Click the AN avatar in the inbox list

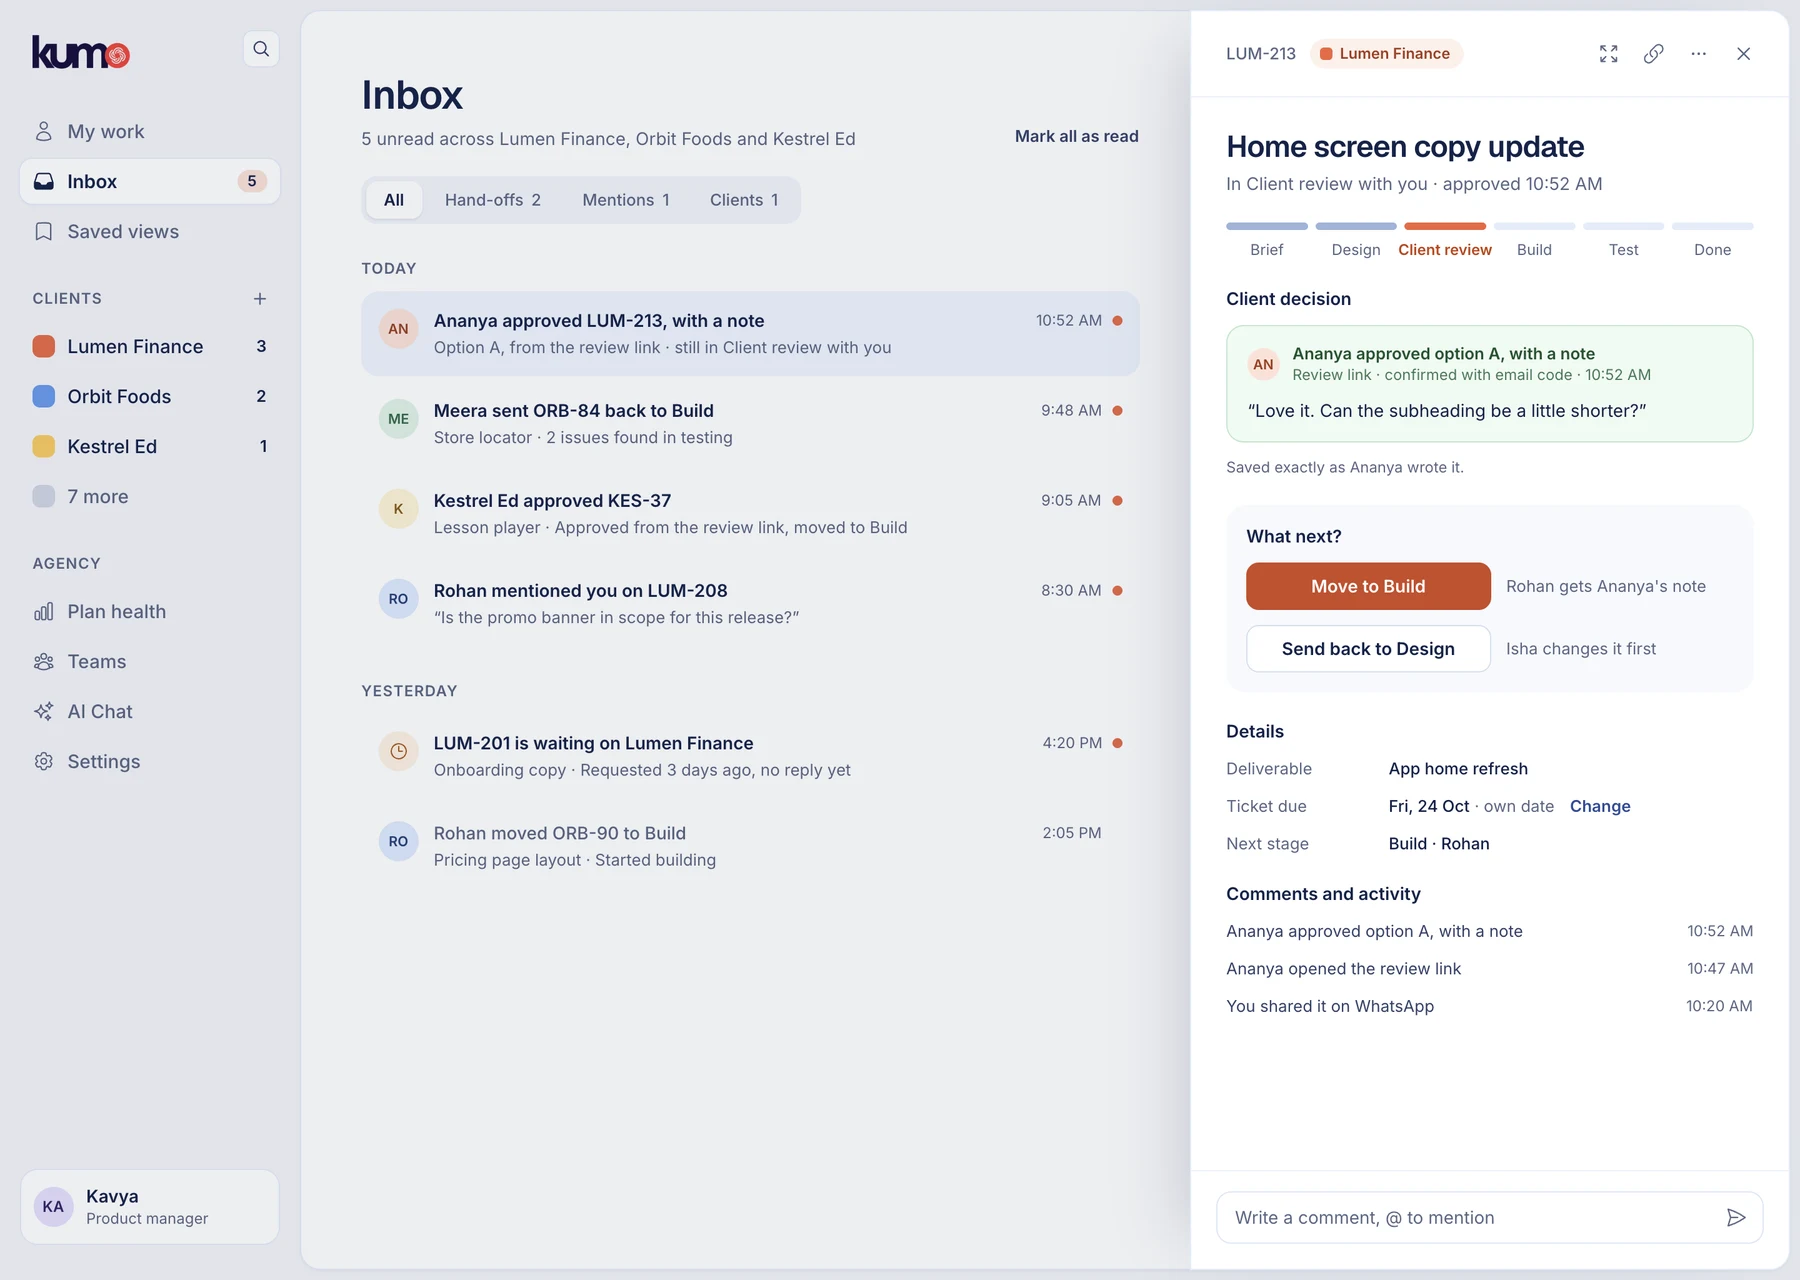398,329
